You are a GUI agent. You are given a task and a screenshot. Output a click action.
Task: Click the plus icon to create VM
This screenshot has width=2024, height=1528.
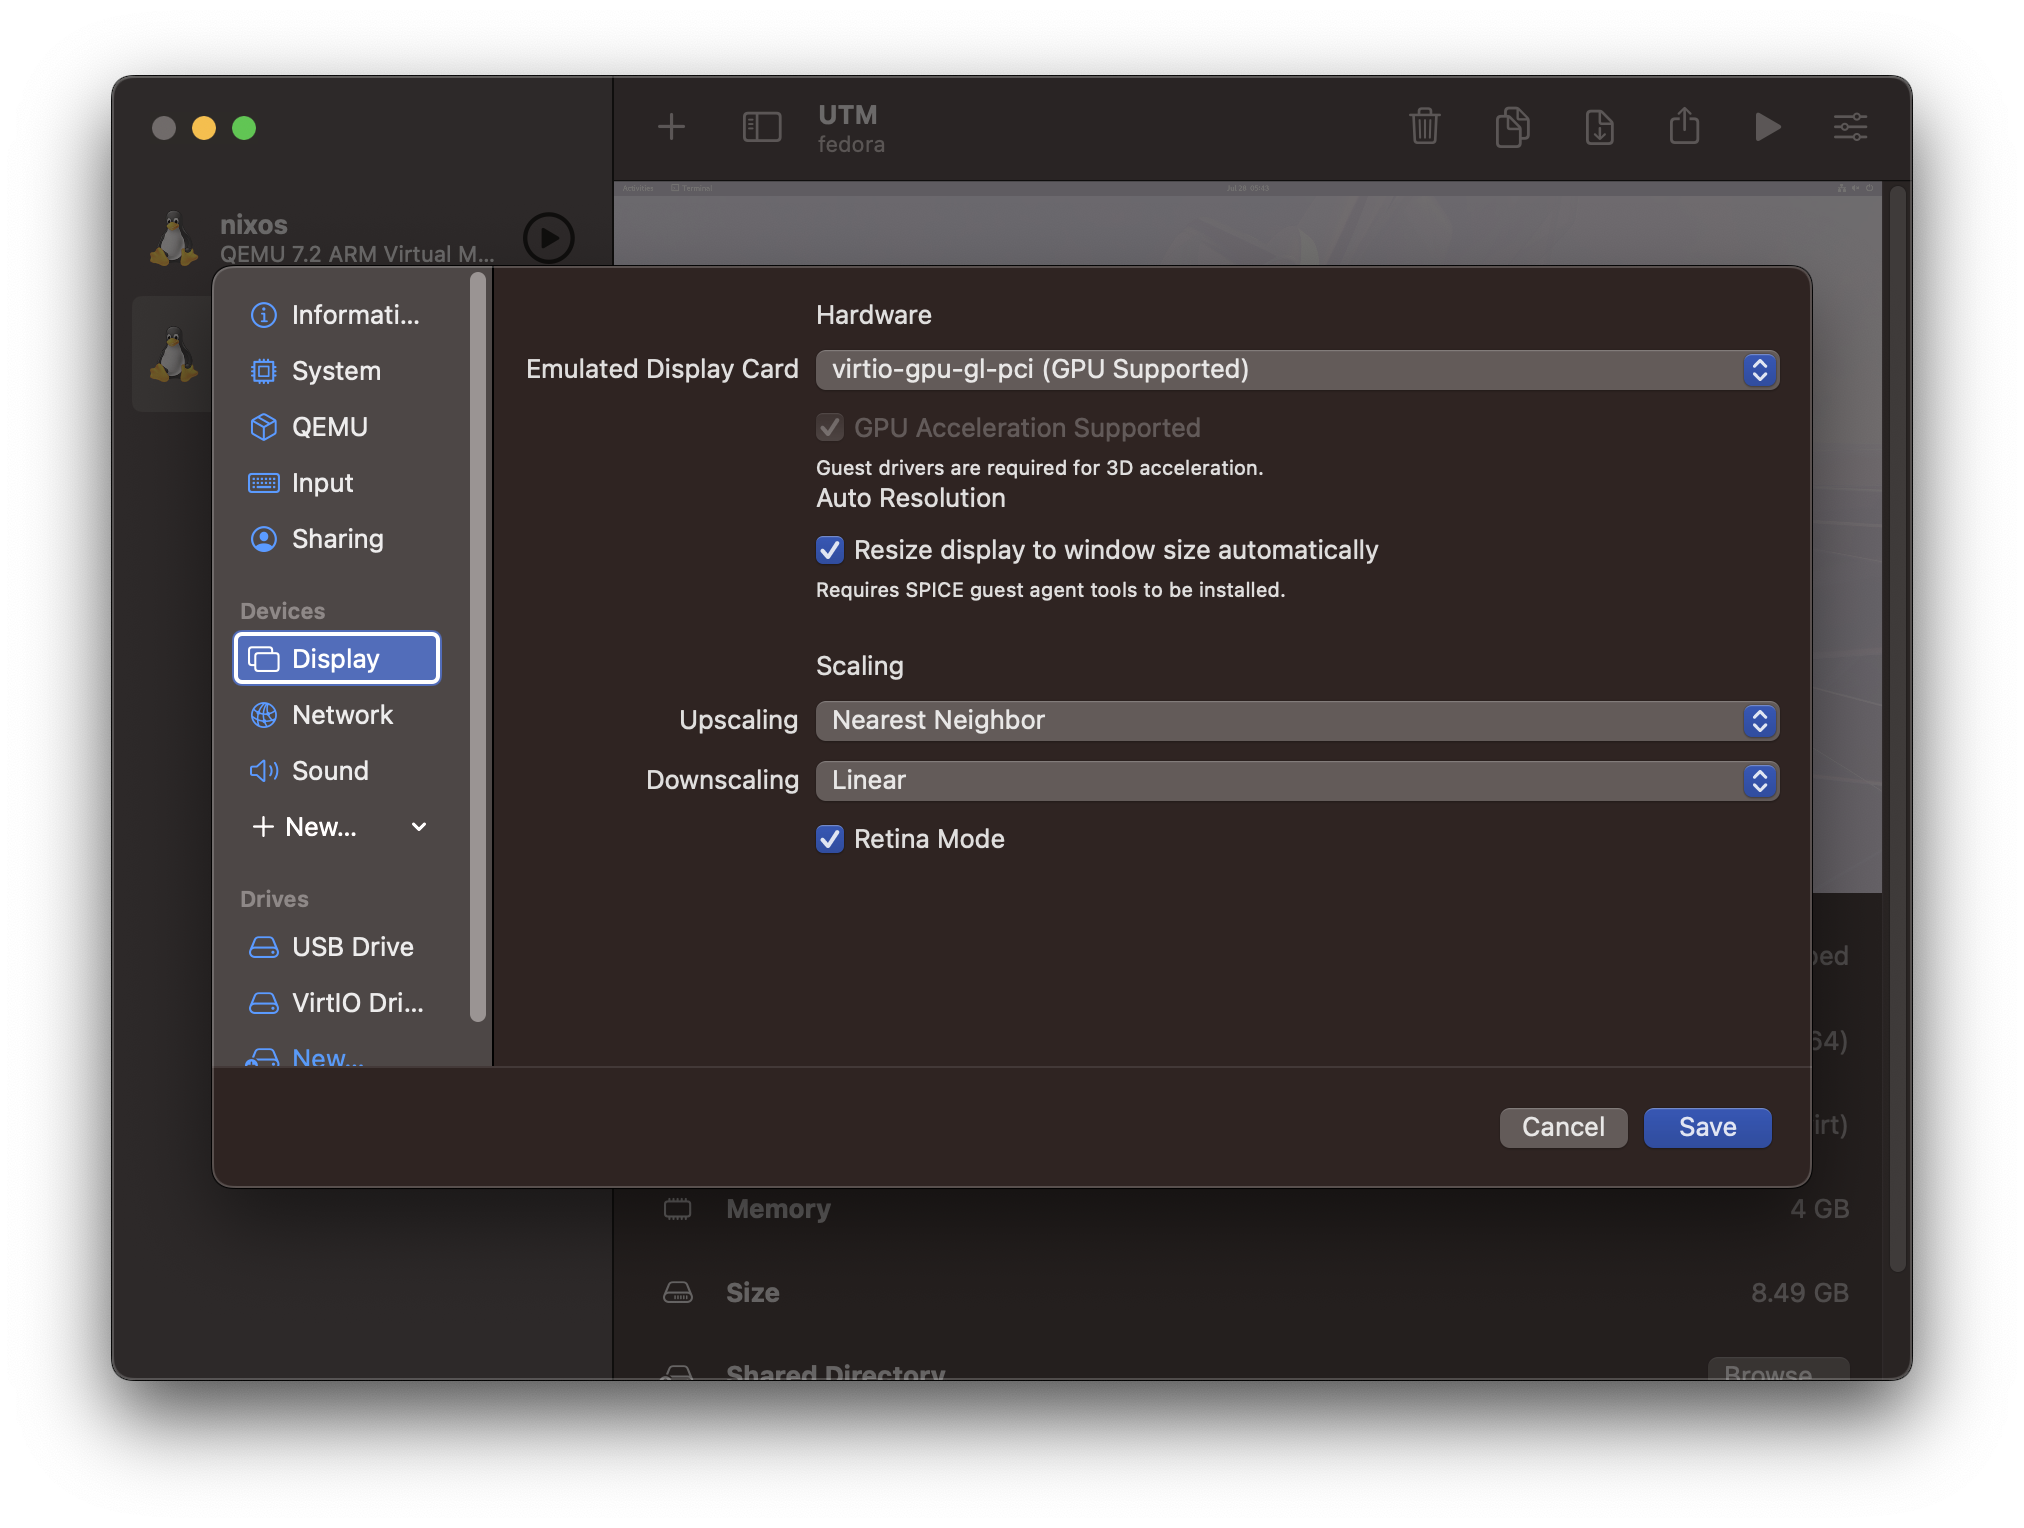tap(671, 127)
